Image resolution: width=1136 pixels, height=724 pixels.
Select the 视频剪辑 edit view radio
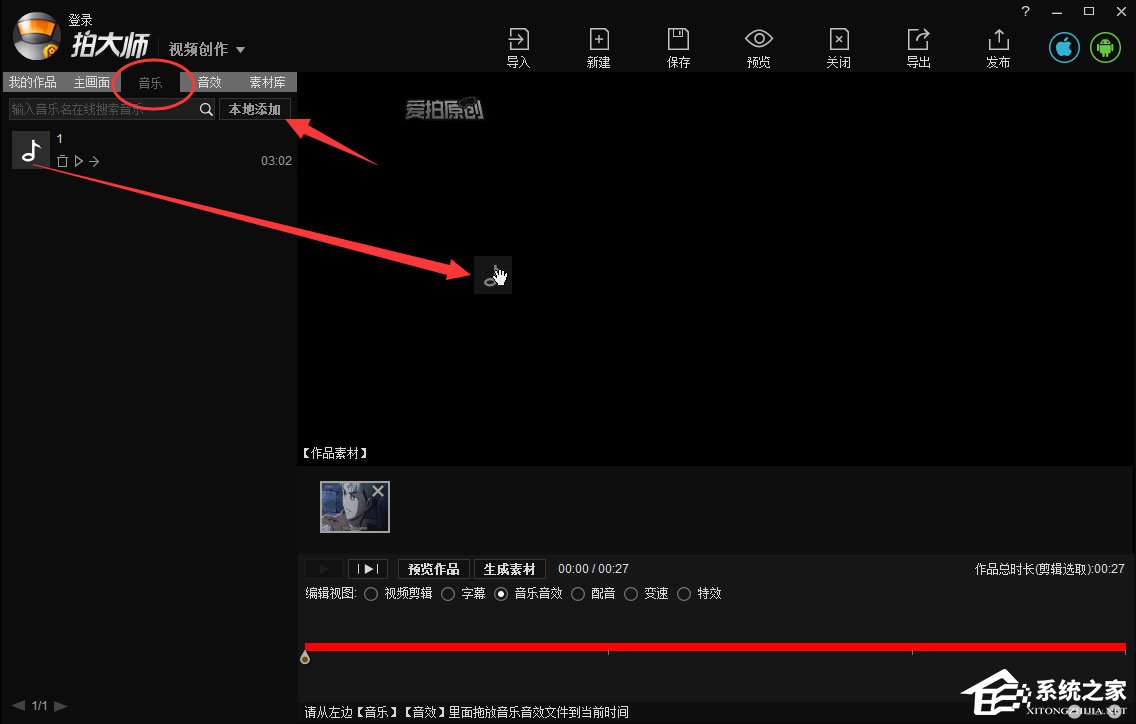tap(371, 594)
